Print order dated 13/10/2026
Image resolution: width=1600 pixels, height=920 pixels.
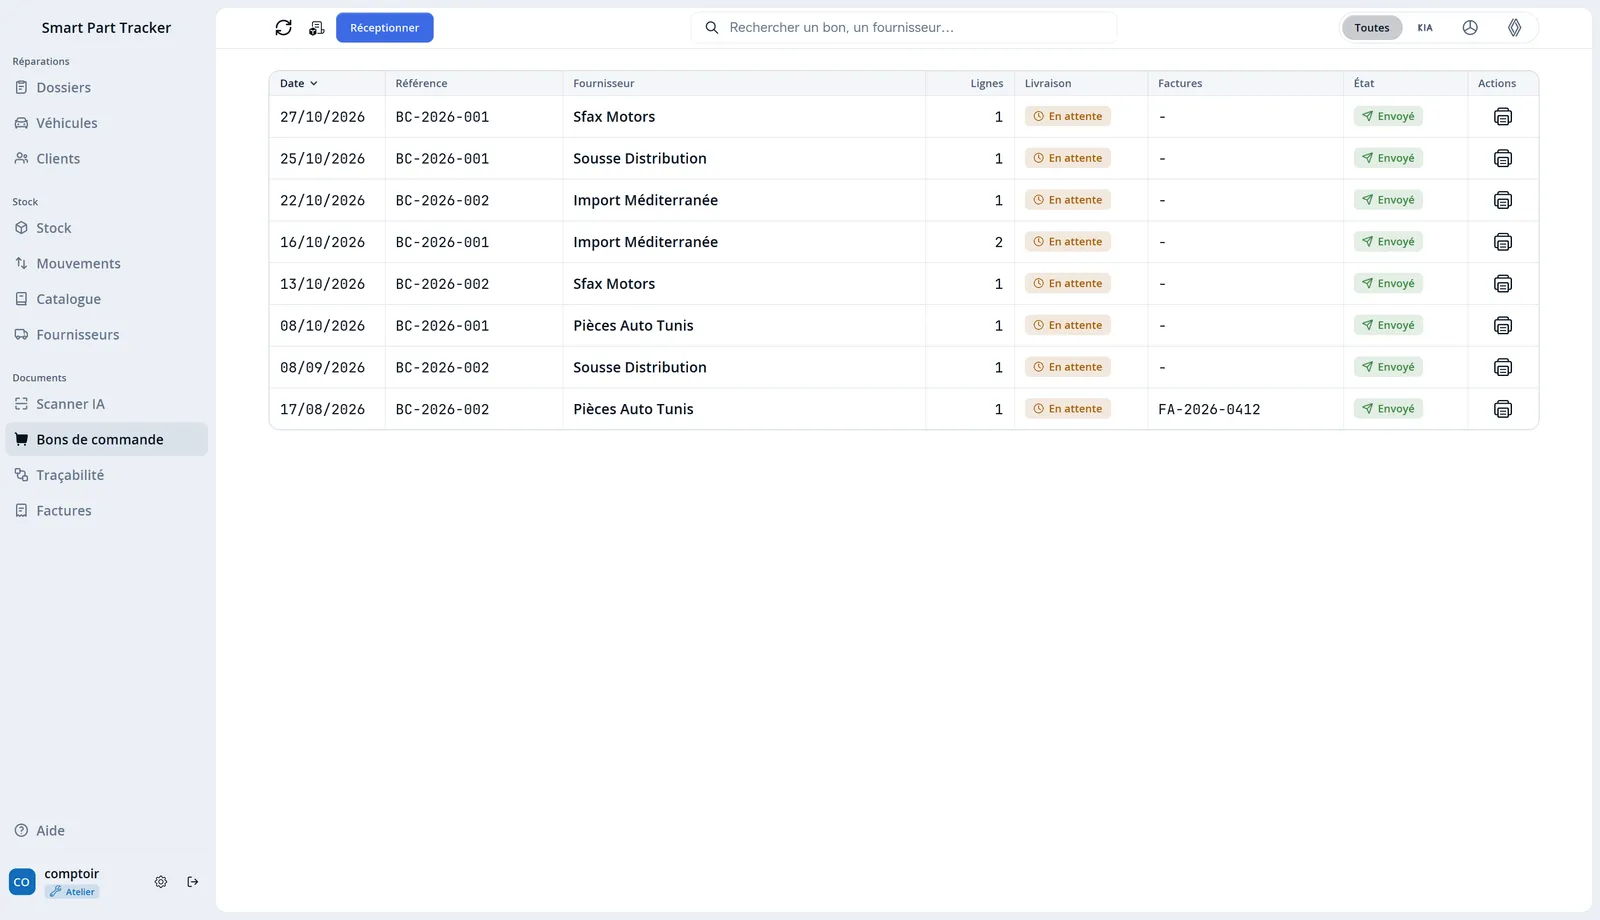[x=1503, y=284]
